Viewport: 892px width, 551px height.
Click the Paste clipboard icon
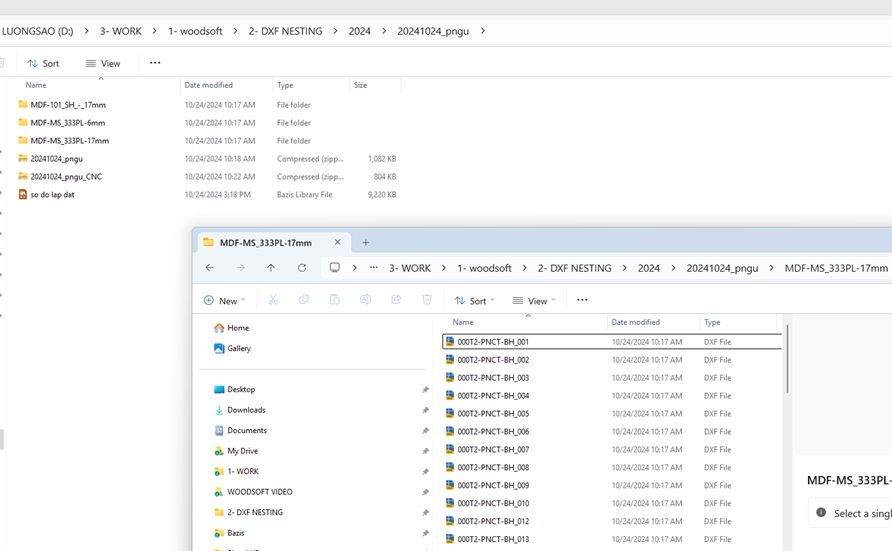[334, 300]
